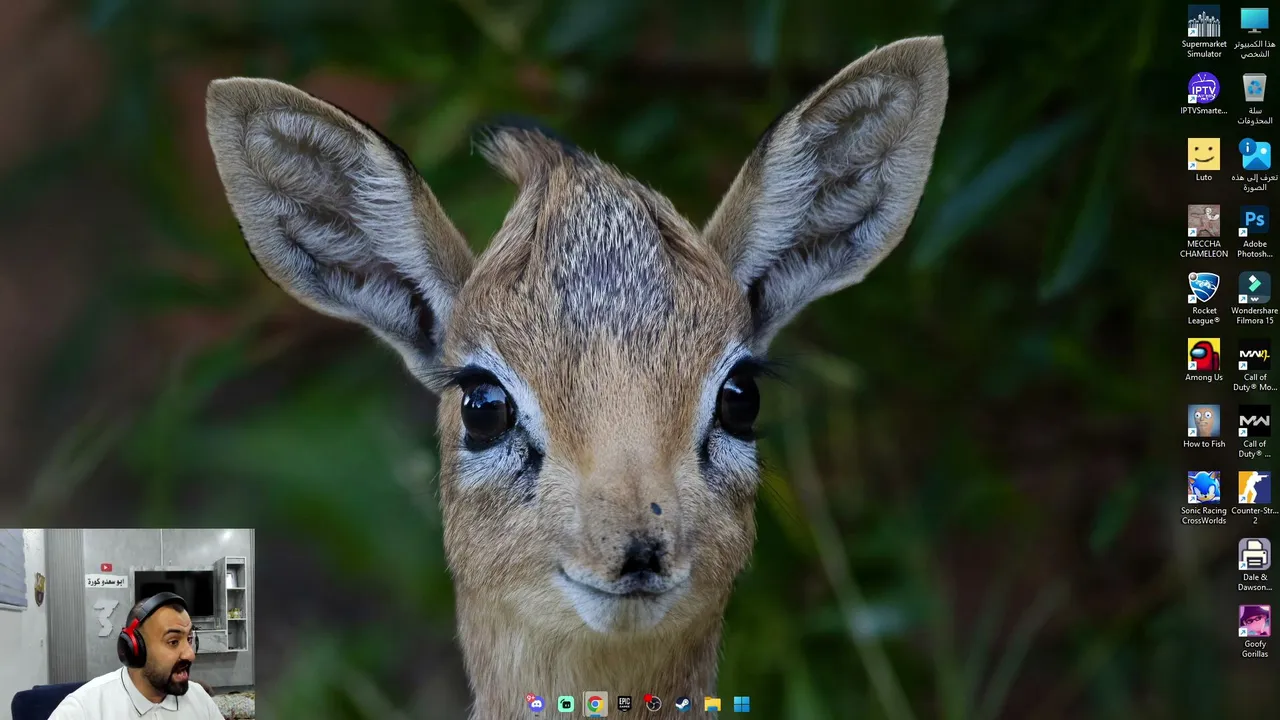The height and width of the screenshot is (720, 1280).
Task: Open the Windows Start menu
Action: point(741,704)
